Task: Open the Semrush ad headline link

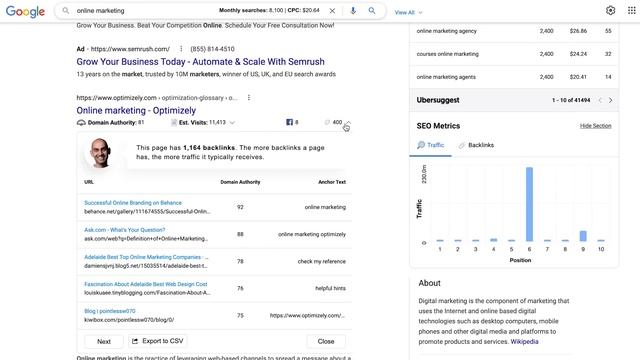Action: [200, 62]
